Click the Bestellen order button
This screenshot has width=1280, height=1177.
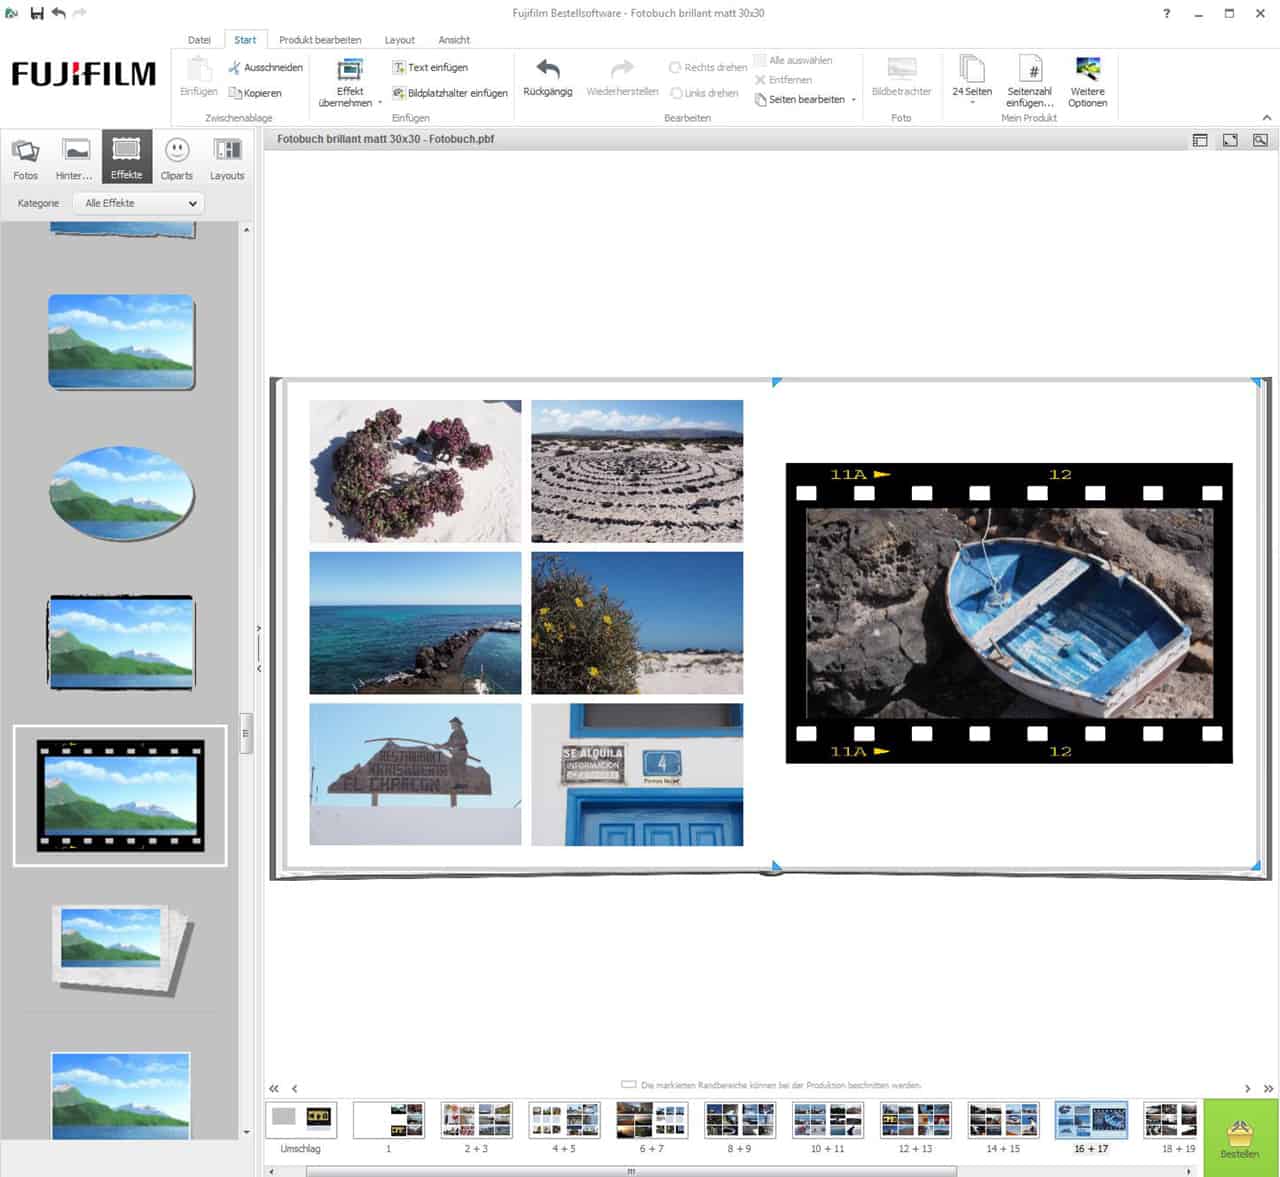point(1240,1138)
